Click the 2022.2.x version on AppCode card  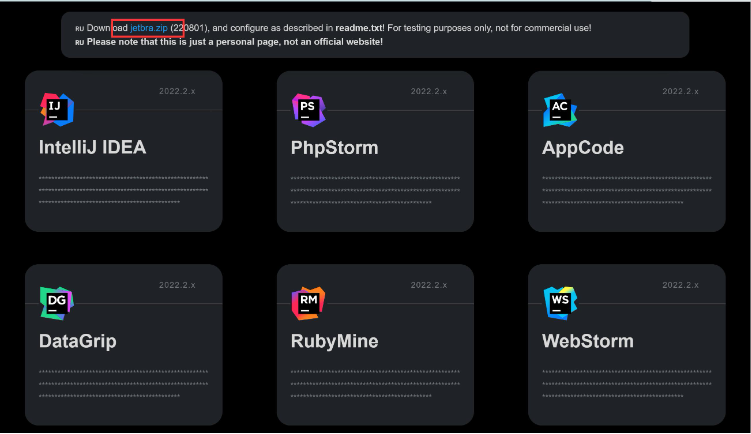tap(681, 91)
